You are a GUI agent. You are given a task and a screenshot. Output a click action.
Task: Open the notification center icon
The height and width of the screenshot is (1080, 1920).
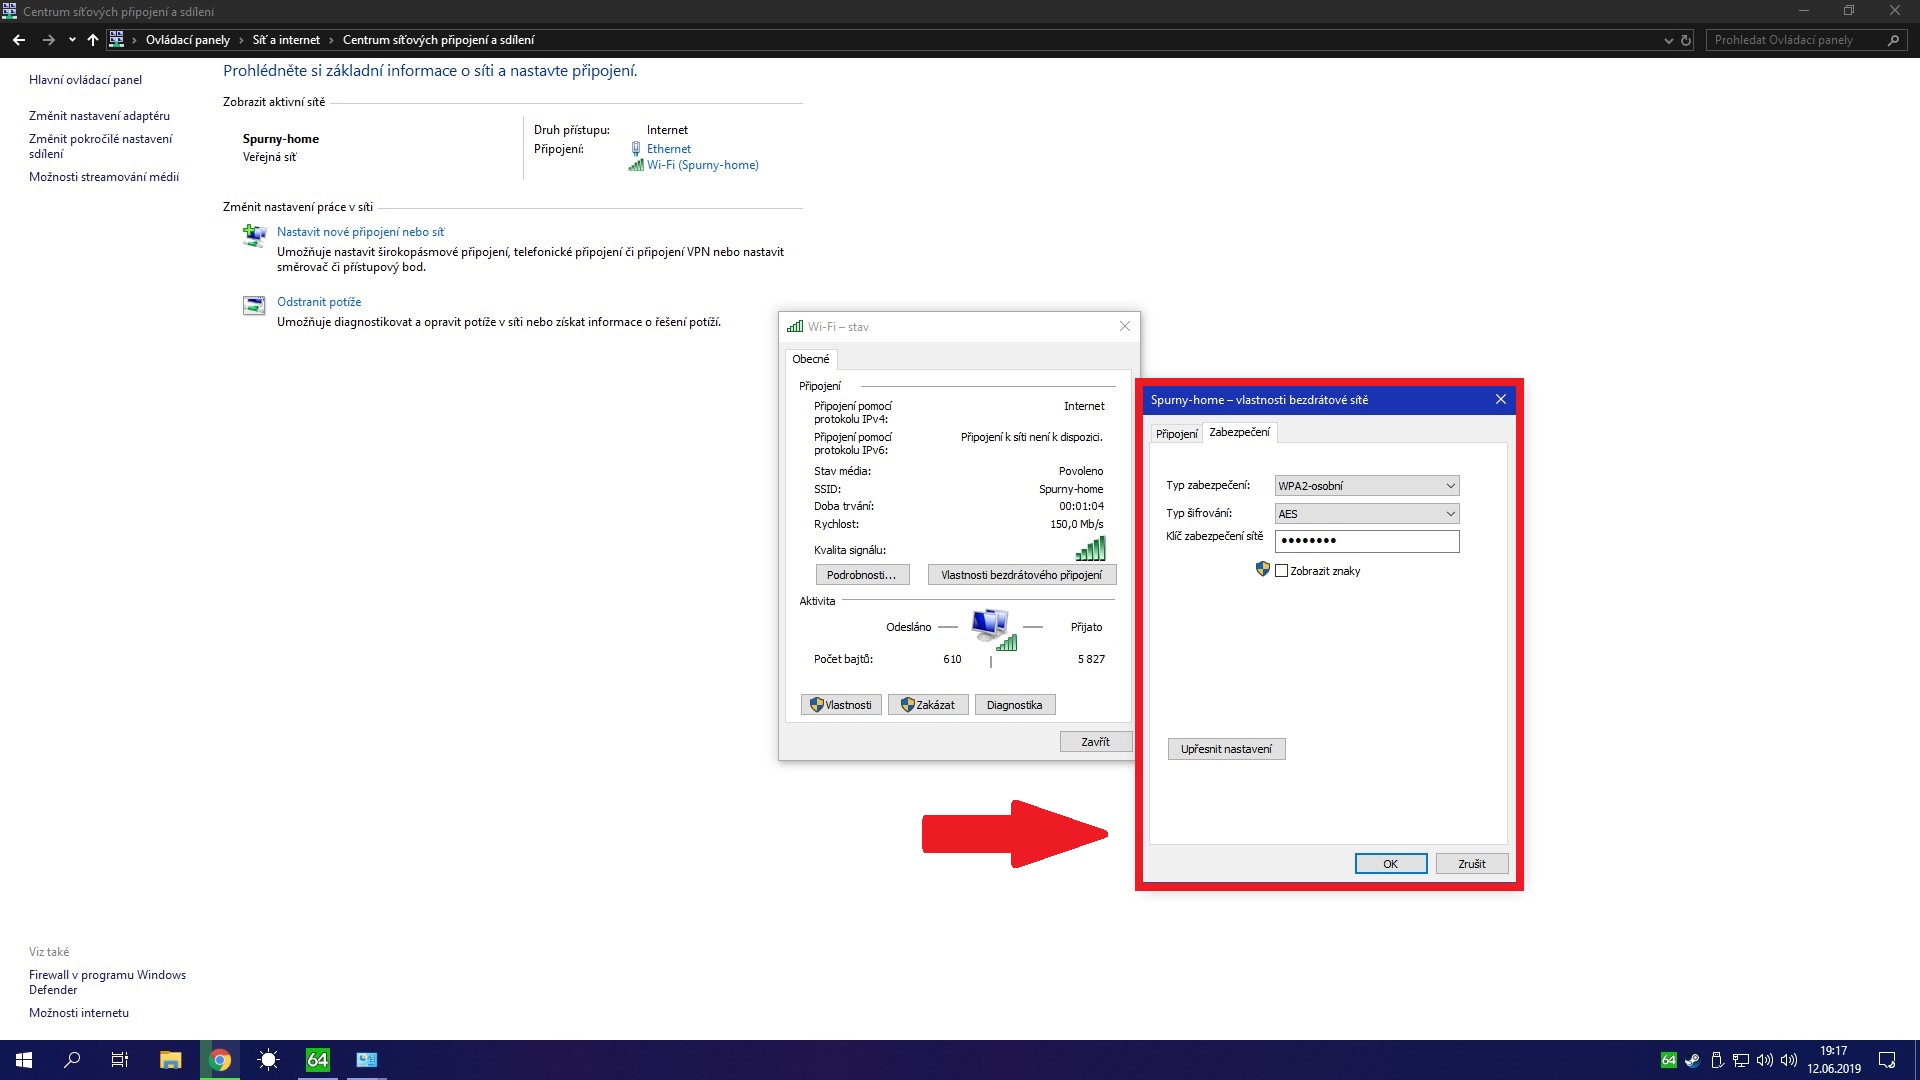(x=1887, y=1060)
